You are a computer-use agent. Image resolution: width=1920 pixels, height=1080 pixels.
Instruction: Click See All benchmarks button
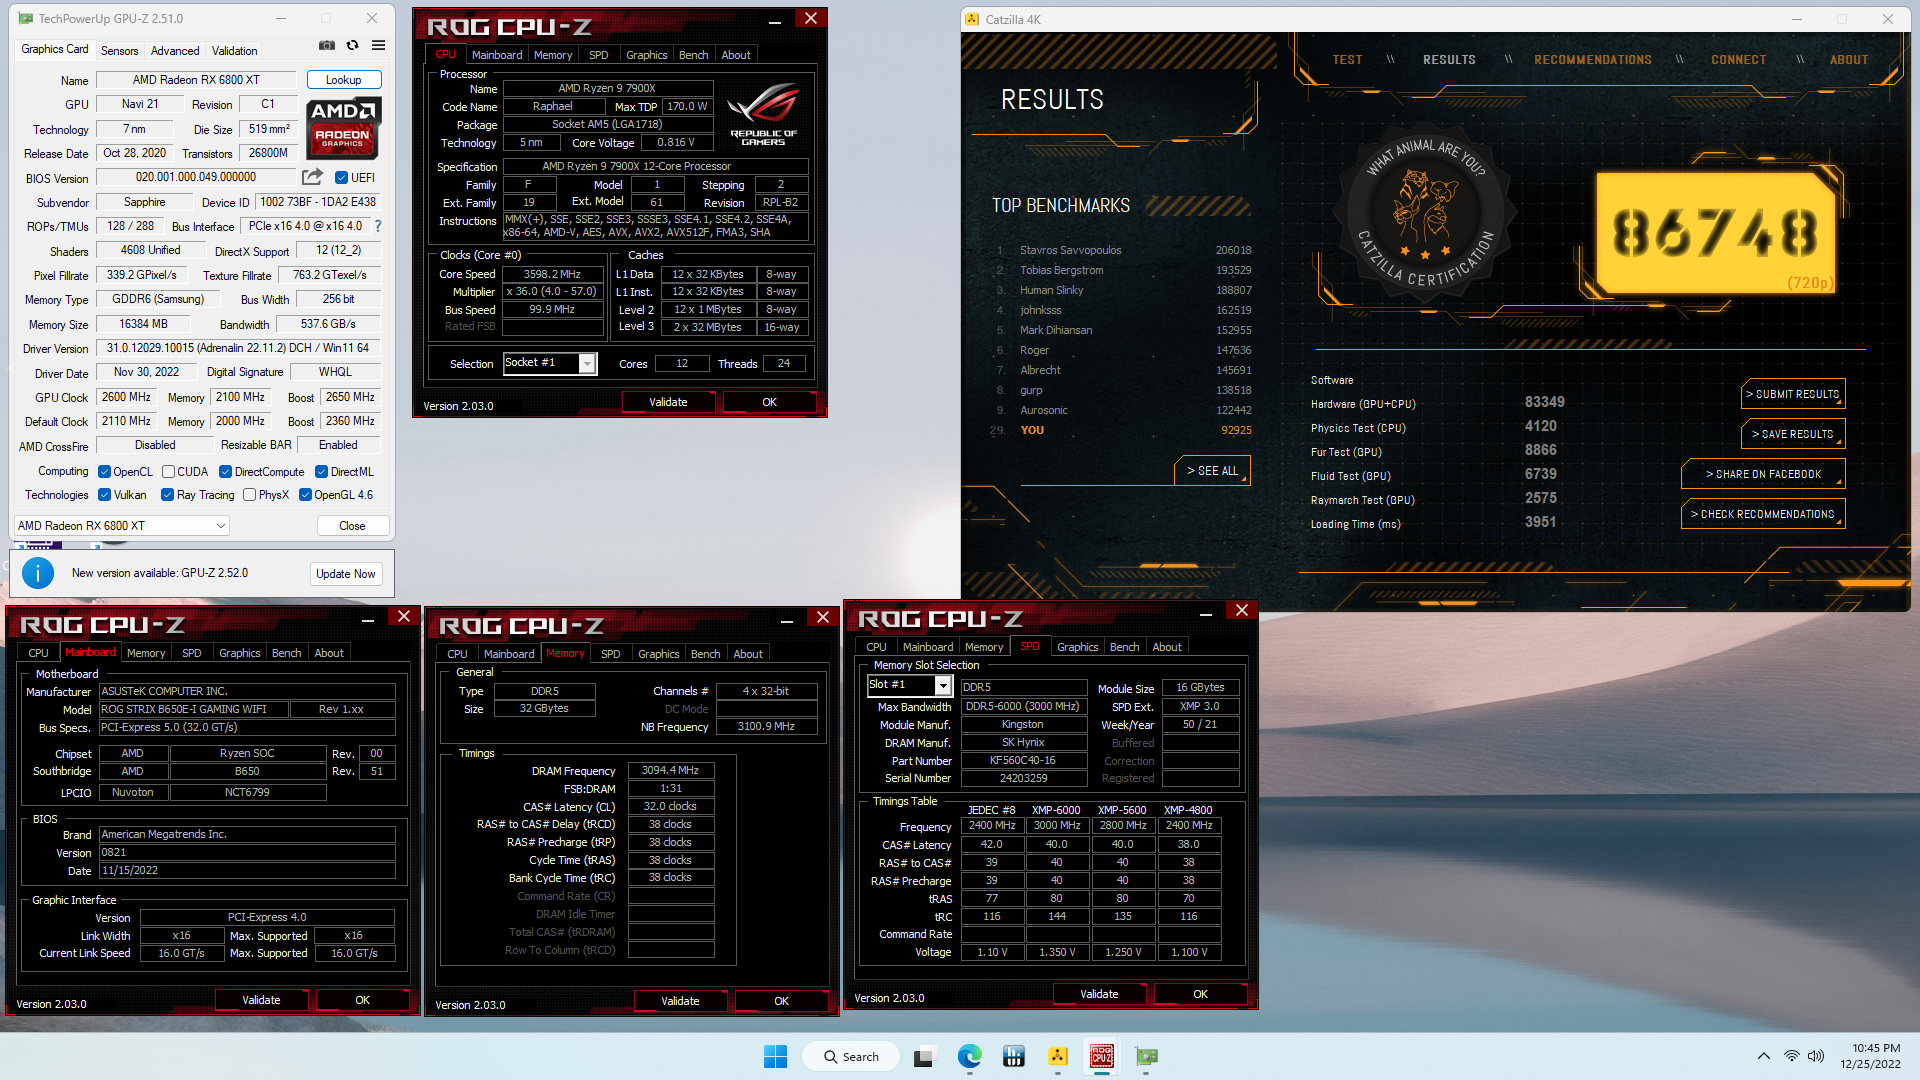(x=1212, y=471)
